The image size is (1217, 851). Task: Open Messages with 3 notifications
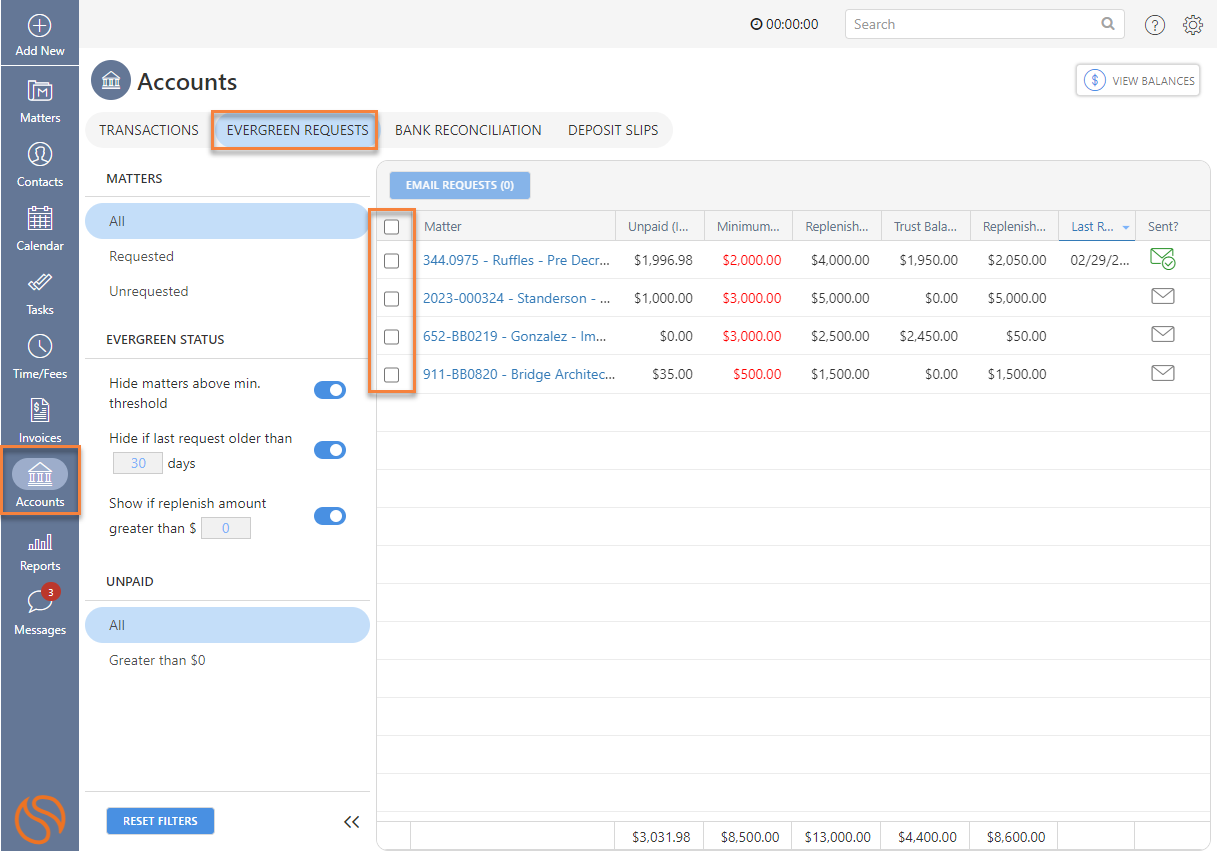coord(40,603)
